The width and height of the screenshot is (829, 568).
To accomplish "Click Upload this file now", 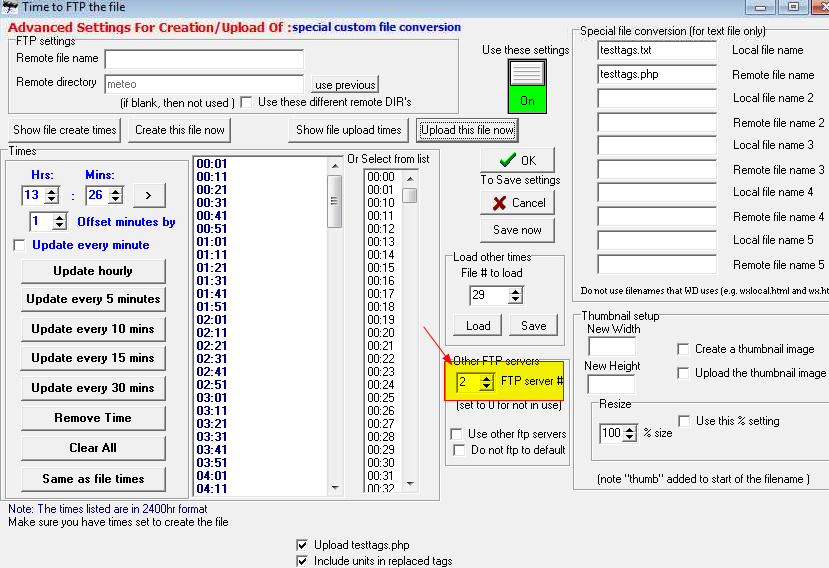I will [x=467, y=130].
